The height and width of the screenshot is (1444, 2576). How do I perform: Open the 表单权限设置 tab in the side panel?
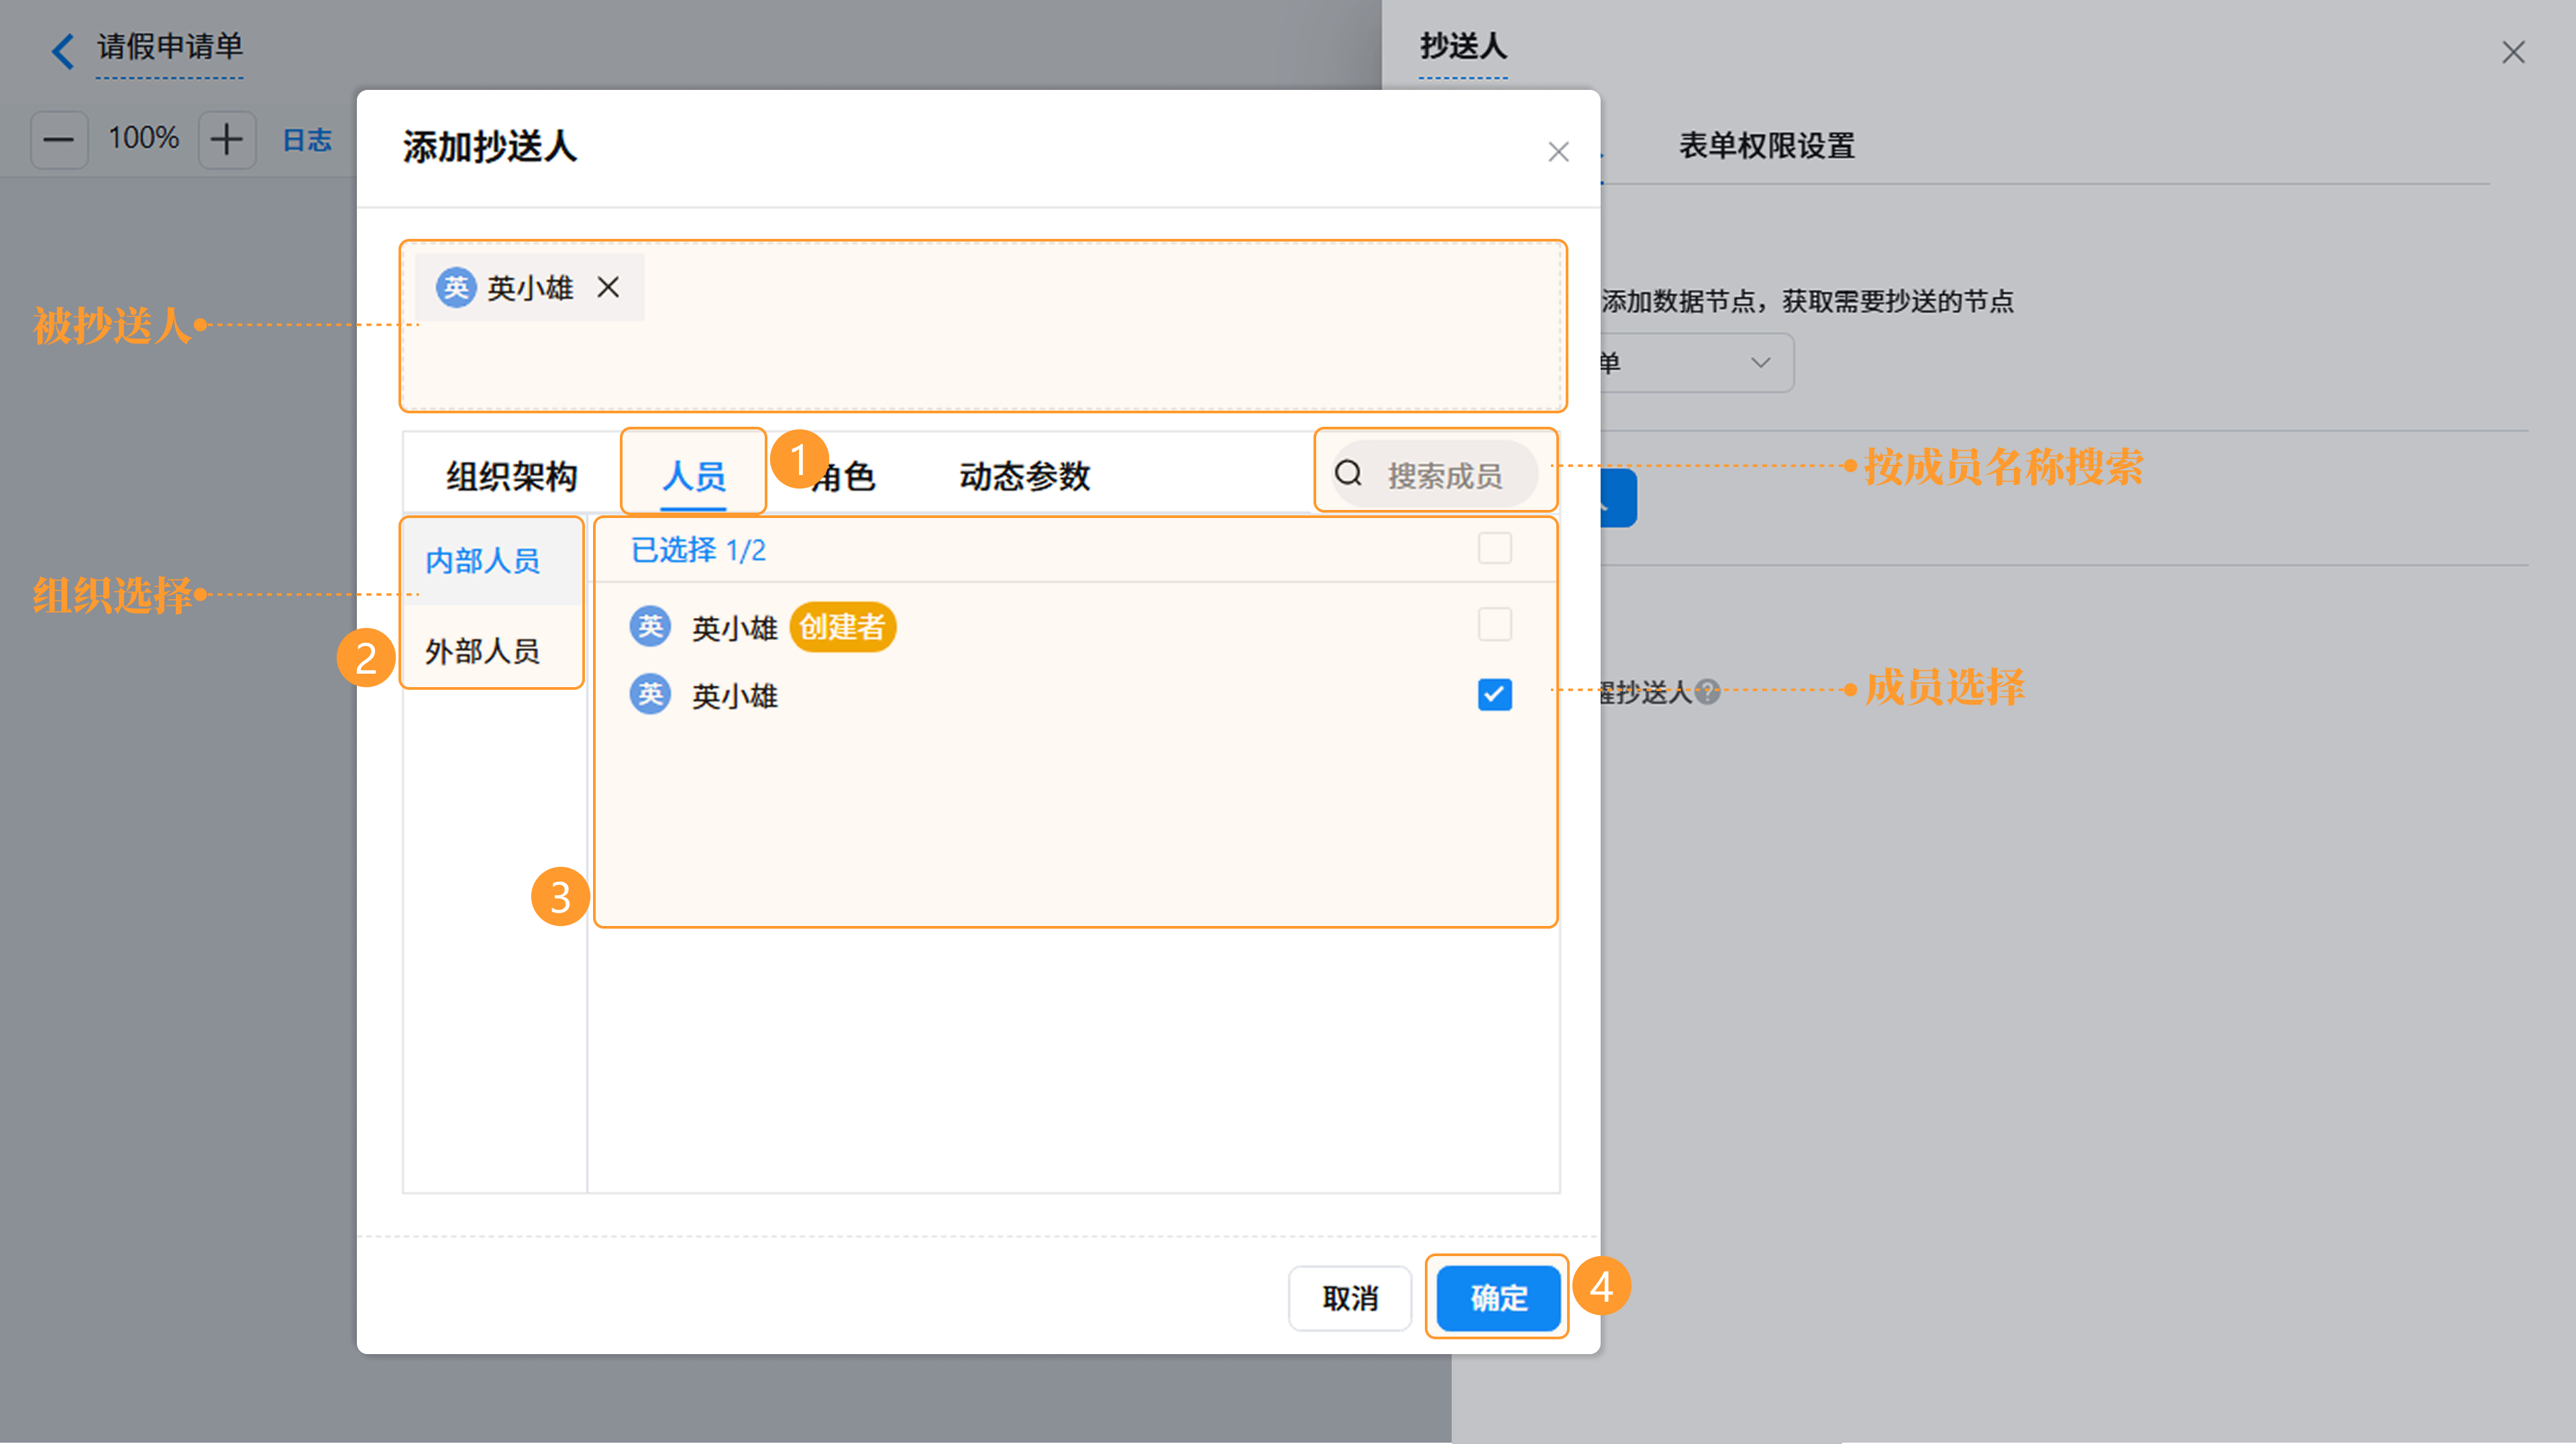coord(1766,146)
